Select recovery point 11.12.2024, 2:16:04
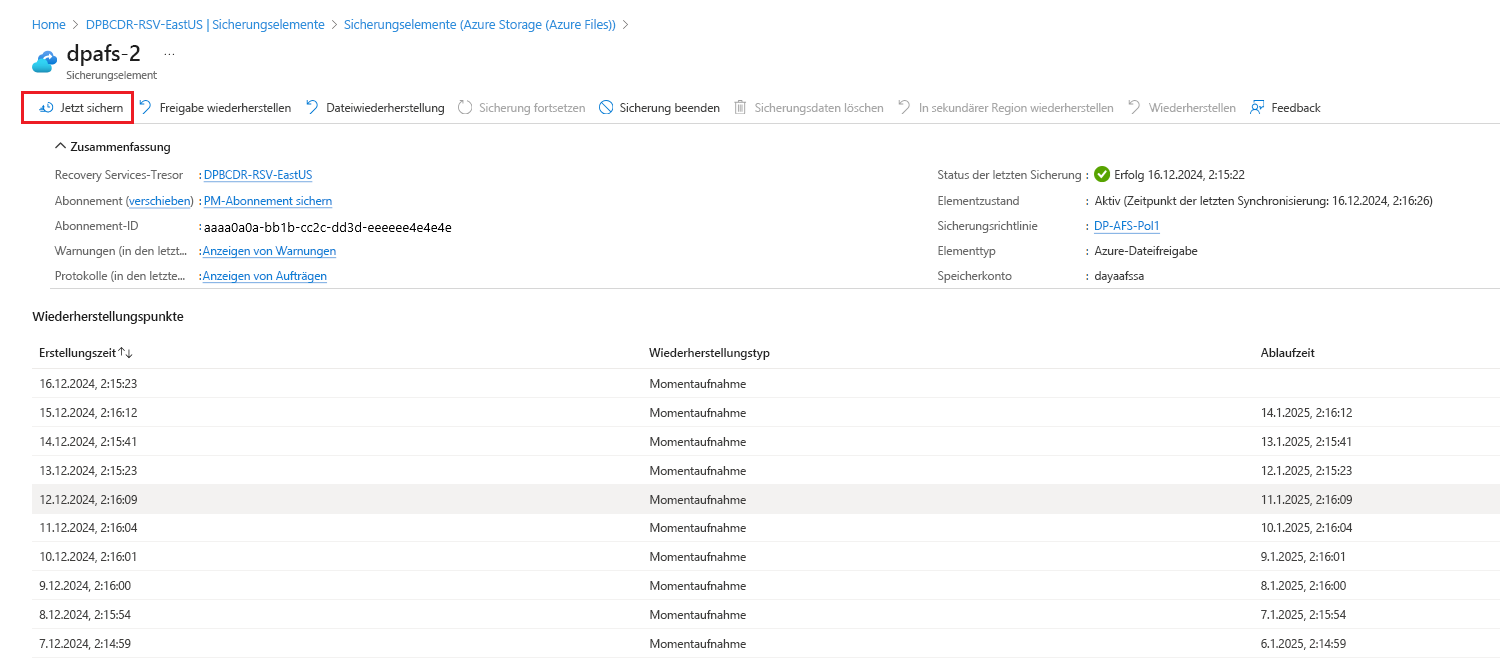This screenshot has height=672, width=1505. [766, 528]
